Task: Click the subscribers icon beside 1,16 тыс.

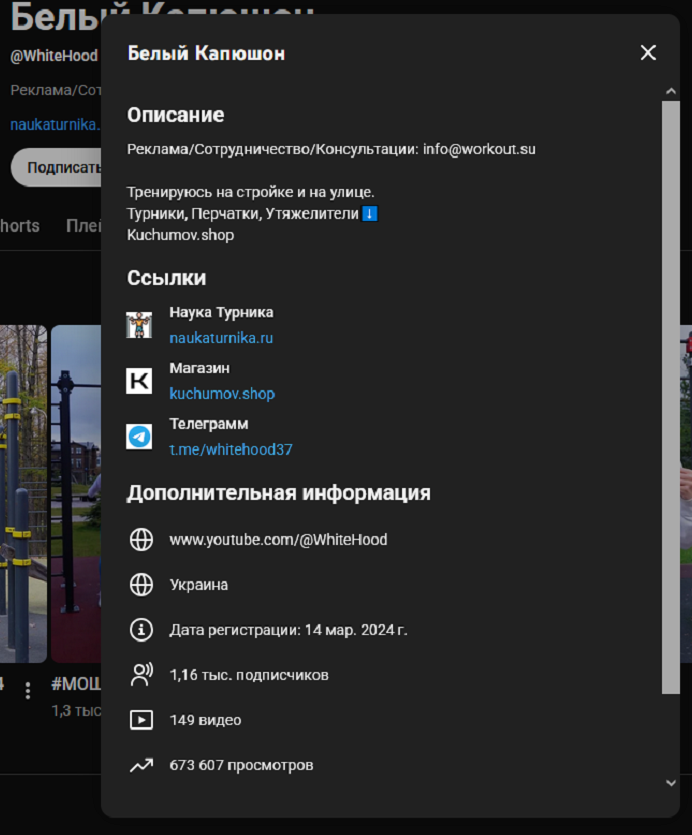Action: click(x=142, y=675)
